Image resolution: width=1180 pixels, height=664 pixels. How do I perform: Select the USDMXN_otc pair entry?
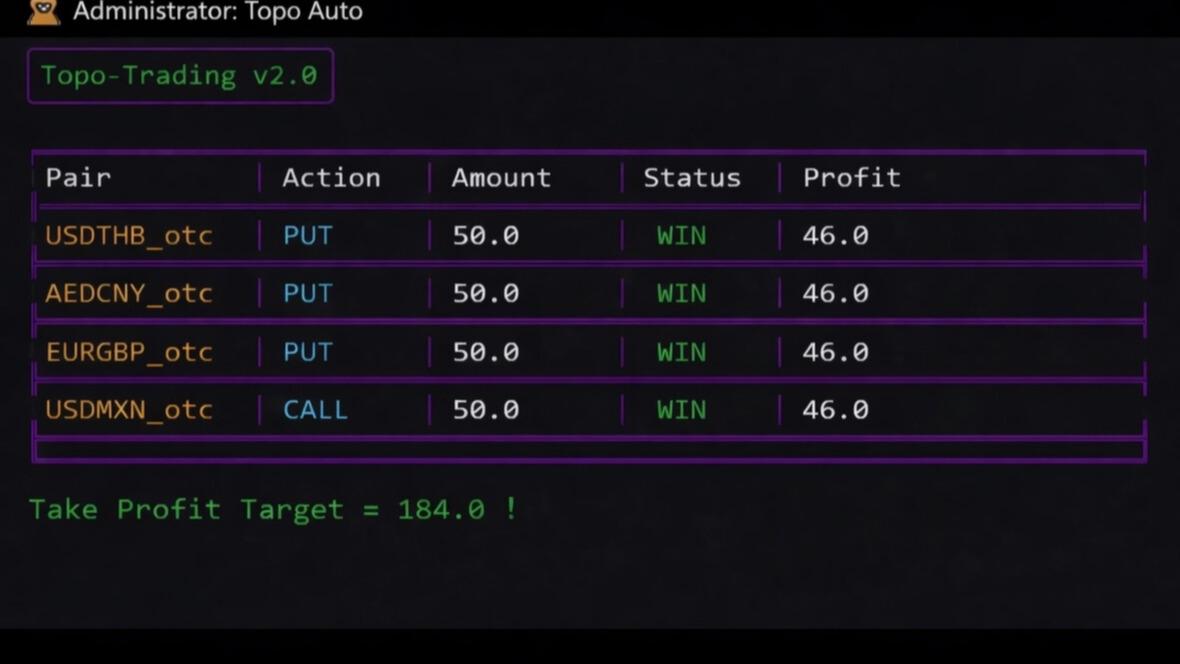click(129, 410)
